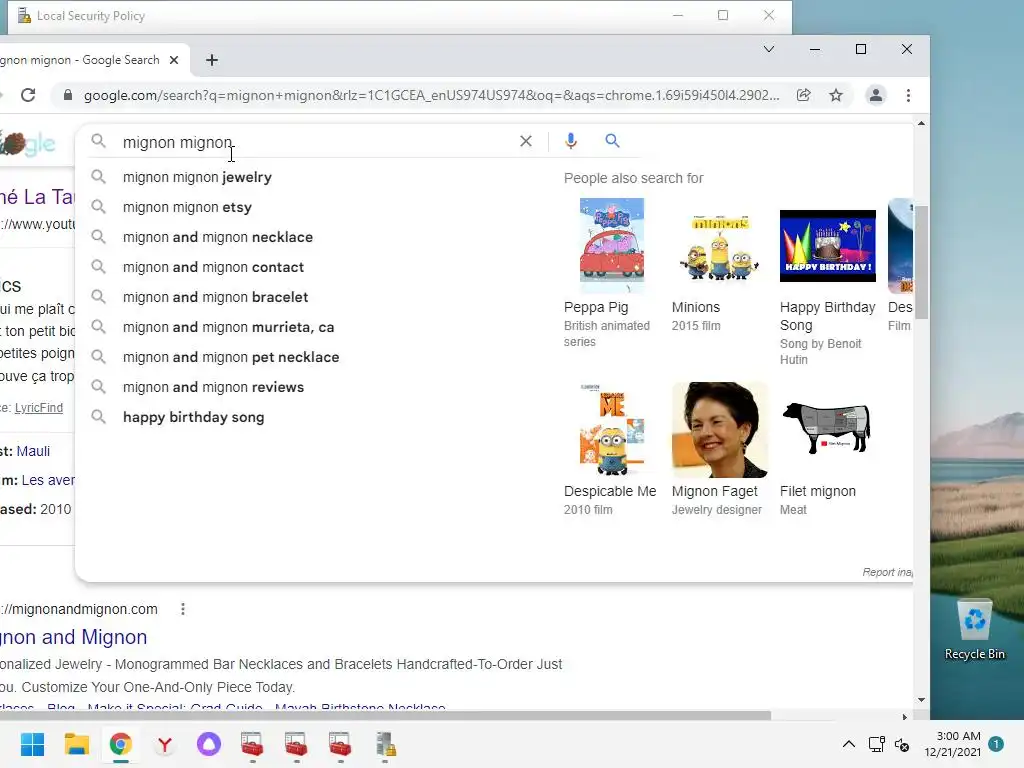Open second red toolbox taskbar icon
Image resolution: width=1024 pixels, height=768 pixels.
296,744
